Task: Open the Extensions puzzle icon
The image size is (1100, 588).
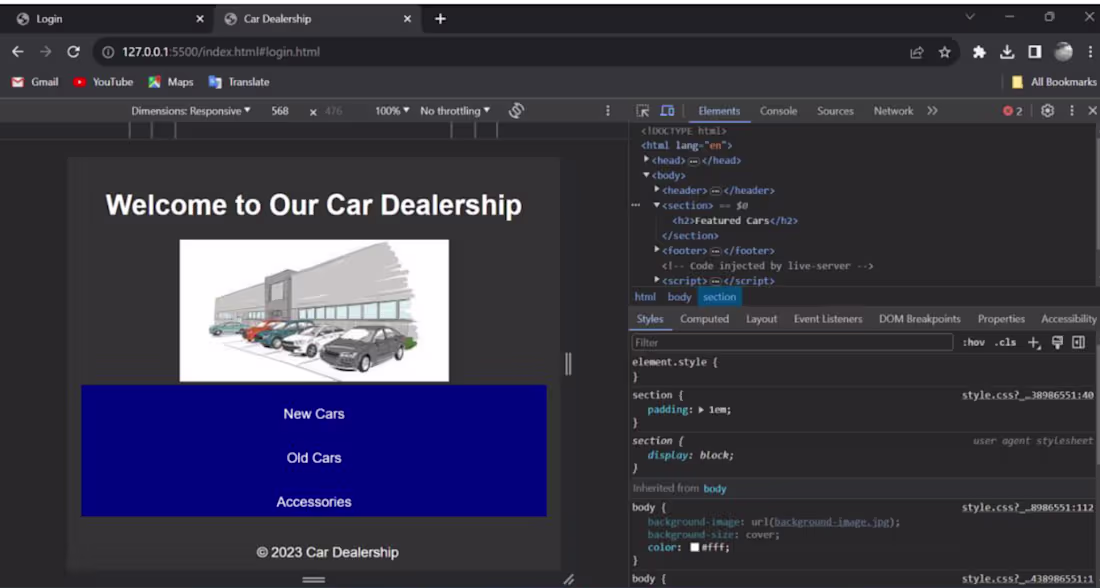Action: (x=979, y=52)
